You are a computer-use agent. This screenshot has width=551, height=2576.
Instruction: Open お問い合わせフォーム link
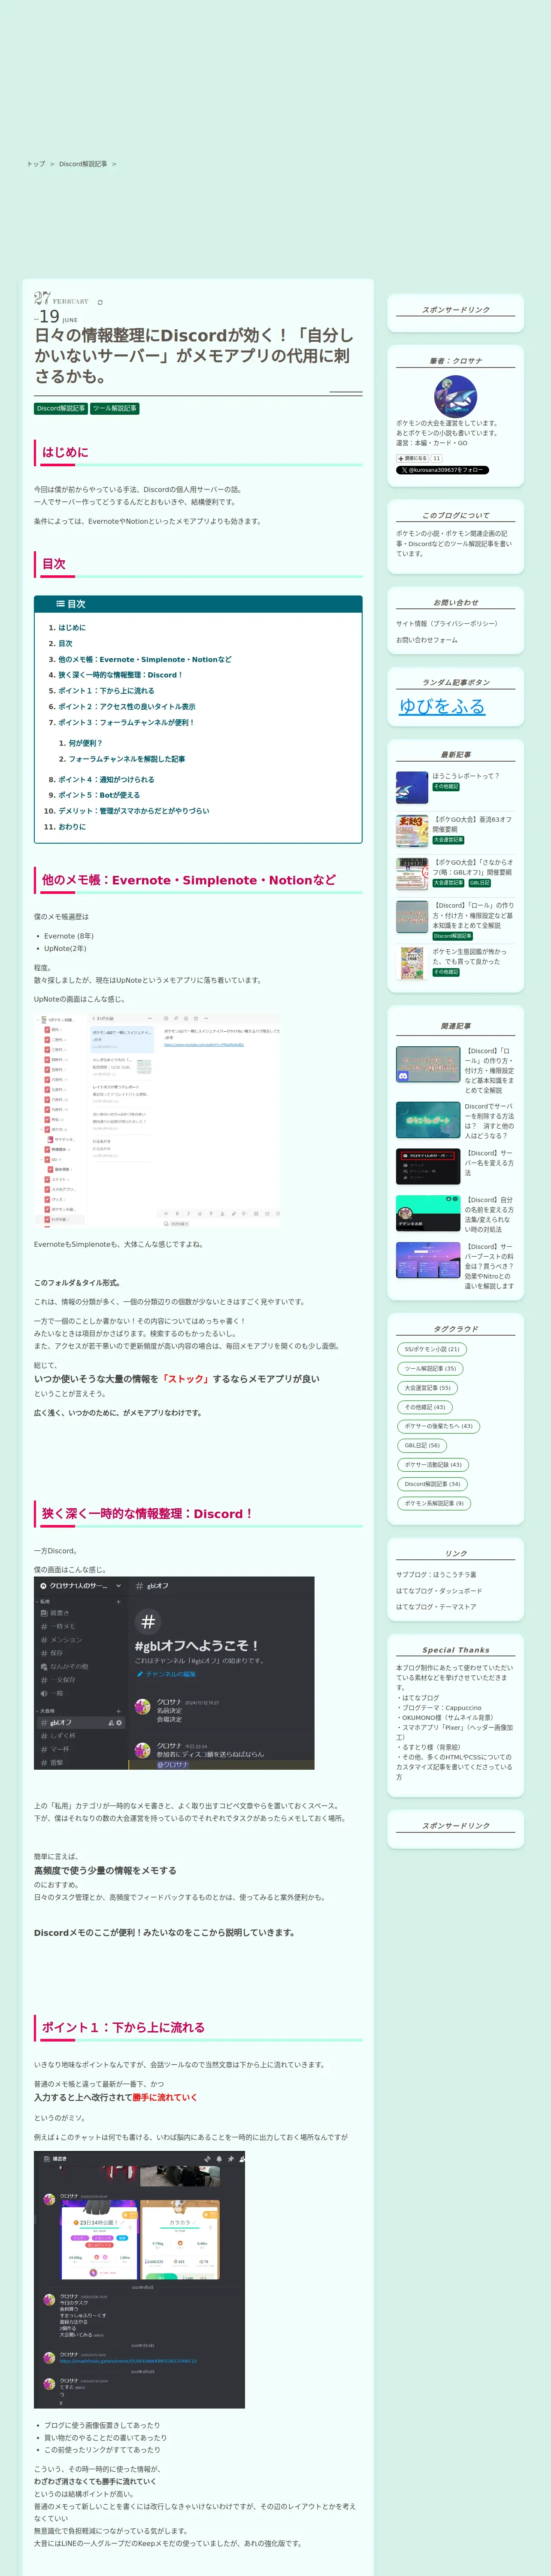(427, 640)
